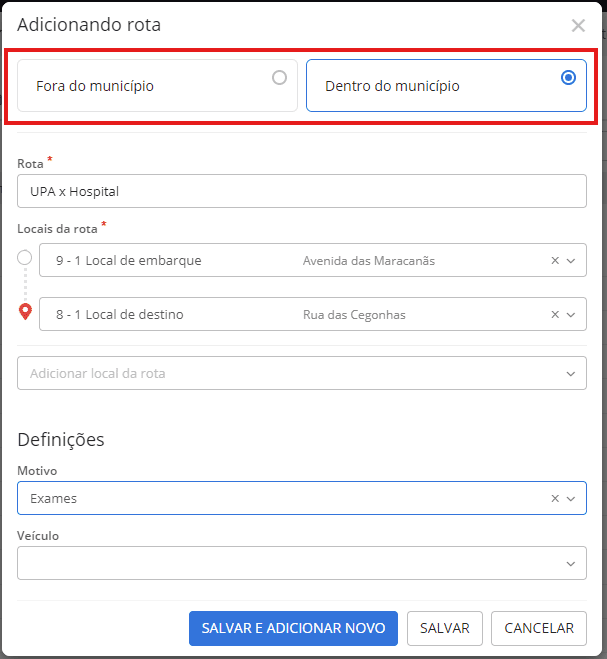The height and width of the screenshot is (659, 607).
Task: Clear the Local de embarque selection
Action: (555, 261)
